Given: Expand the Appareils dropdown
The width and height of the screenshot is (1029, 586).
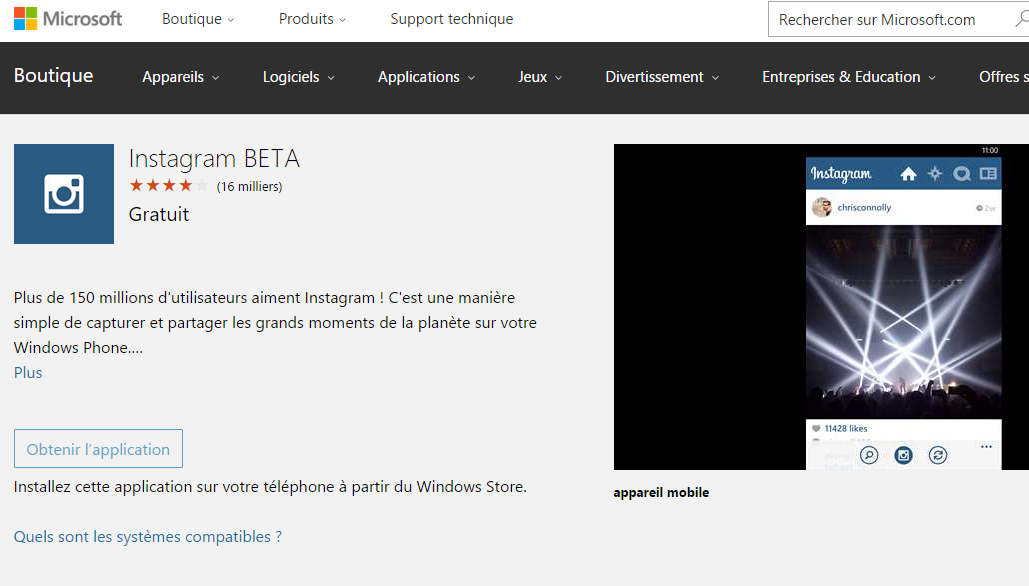Looking at the screenshot, I should 180,77.
